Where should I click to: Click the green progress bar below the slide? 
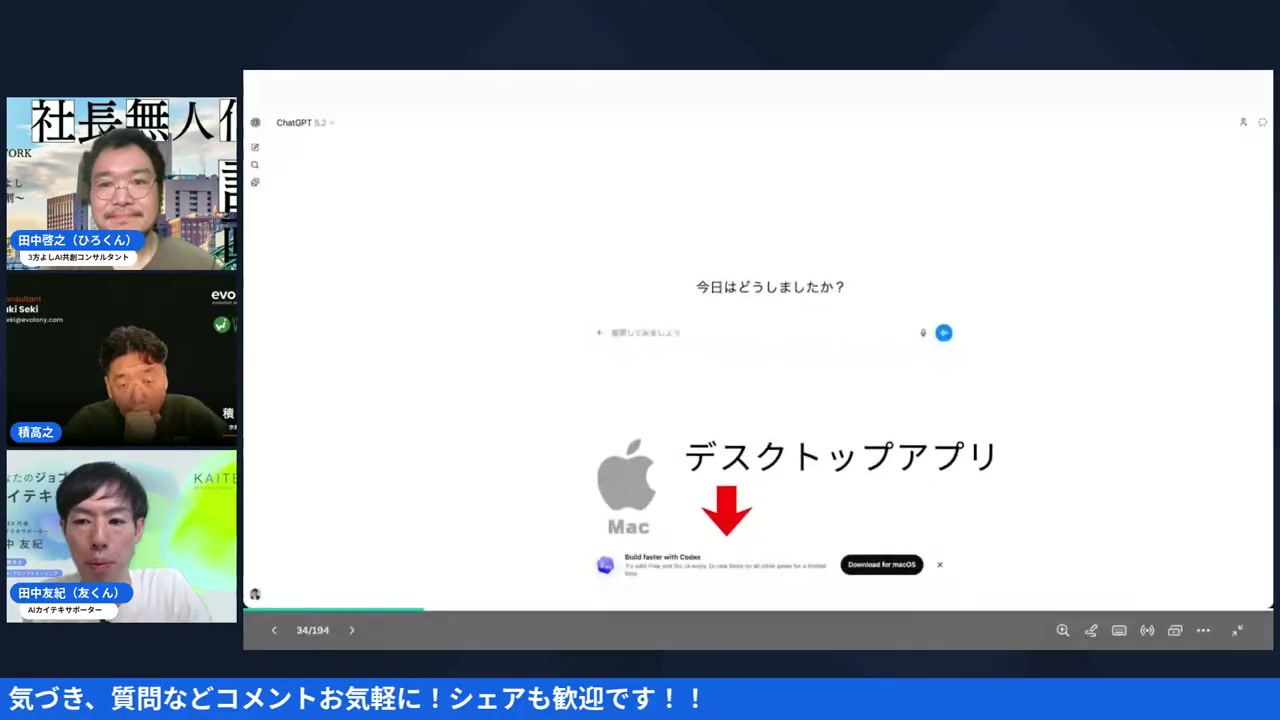pyautogui.click(x=335, y=608)
